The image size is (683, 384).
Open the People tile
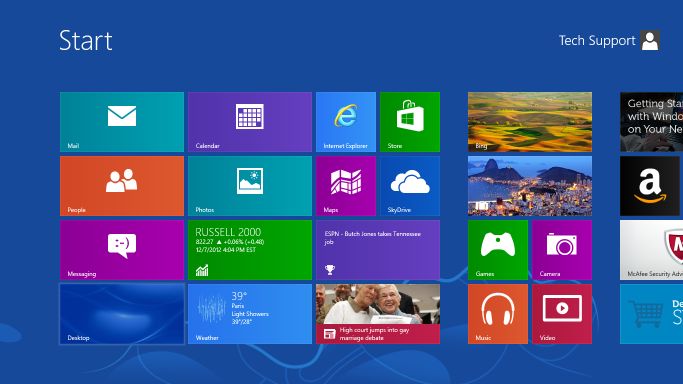tap(122, 186)
